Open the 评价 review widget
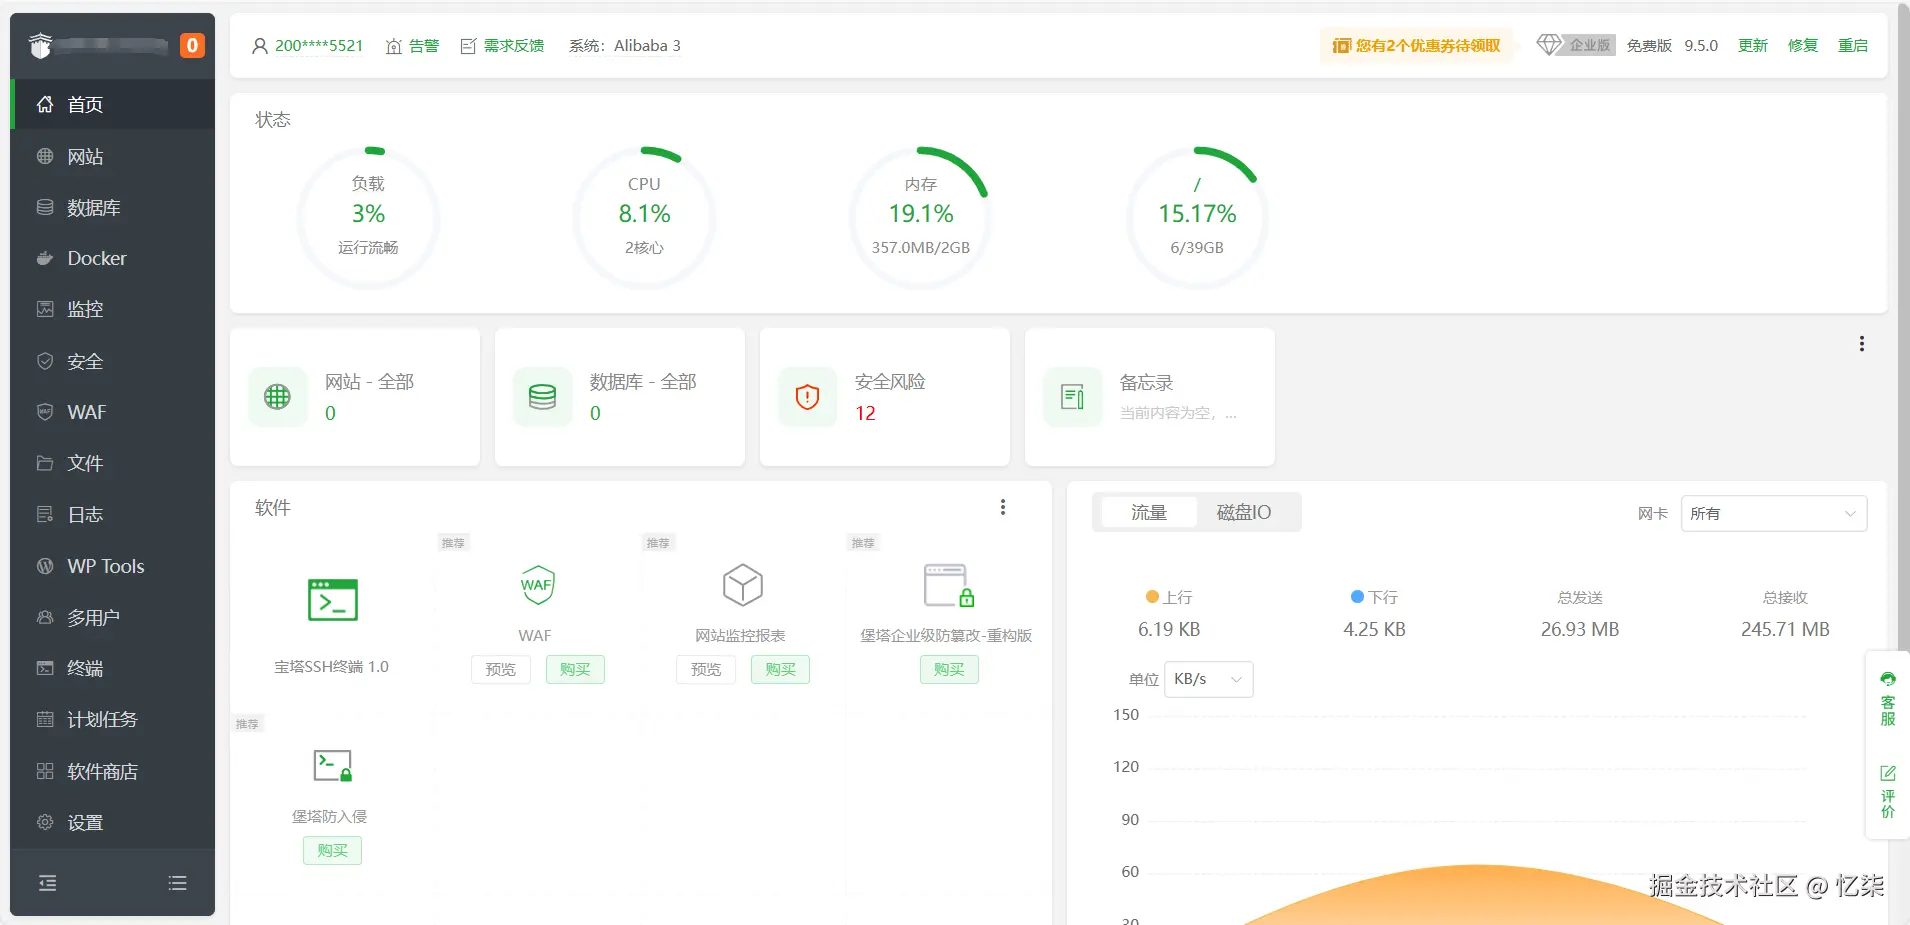This screenshot has height=925, width=1910. click(x=1888, y=791)
